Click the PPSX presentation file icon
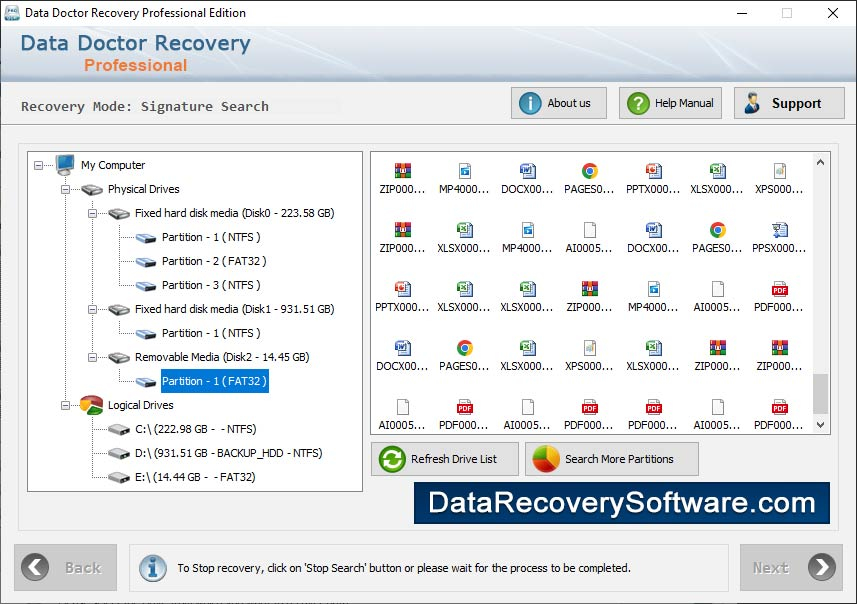 pyautogui.click(x=779, y=230)
